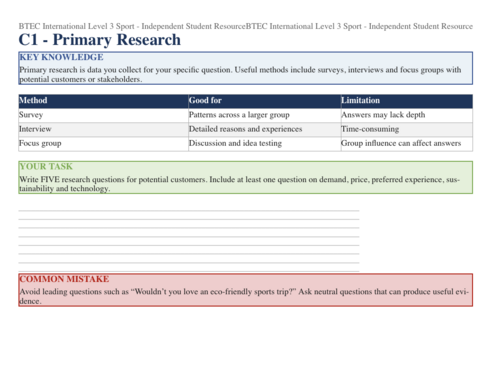The width and height of the screenshot is (500, 369).
Task: Click the leading questions warning text
Action: pyautogui.click(x=244, y=296)
